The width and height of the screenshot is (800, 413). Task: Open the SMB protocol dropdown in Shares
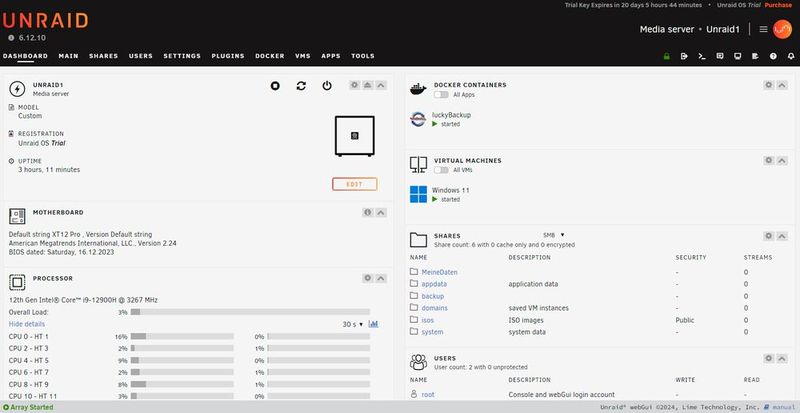[554, 235]
